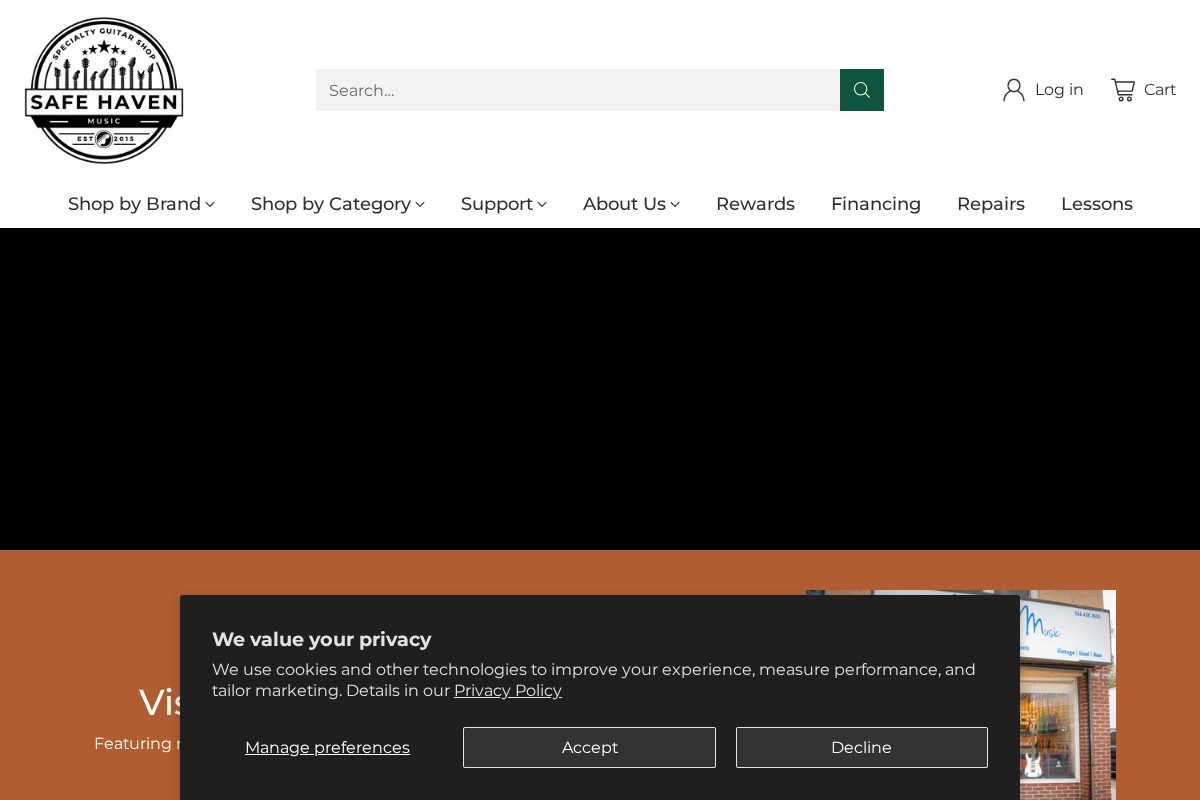Screen dimensions: 1200x800
Task: Click the Safe Haven Music logo
Action: tap(104, 90)
